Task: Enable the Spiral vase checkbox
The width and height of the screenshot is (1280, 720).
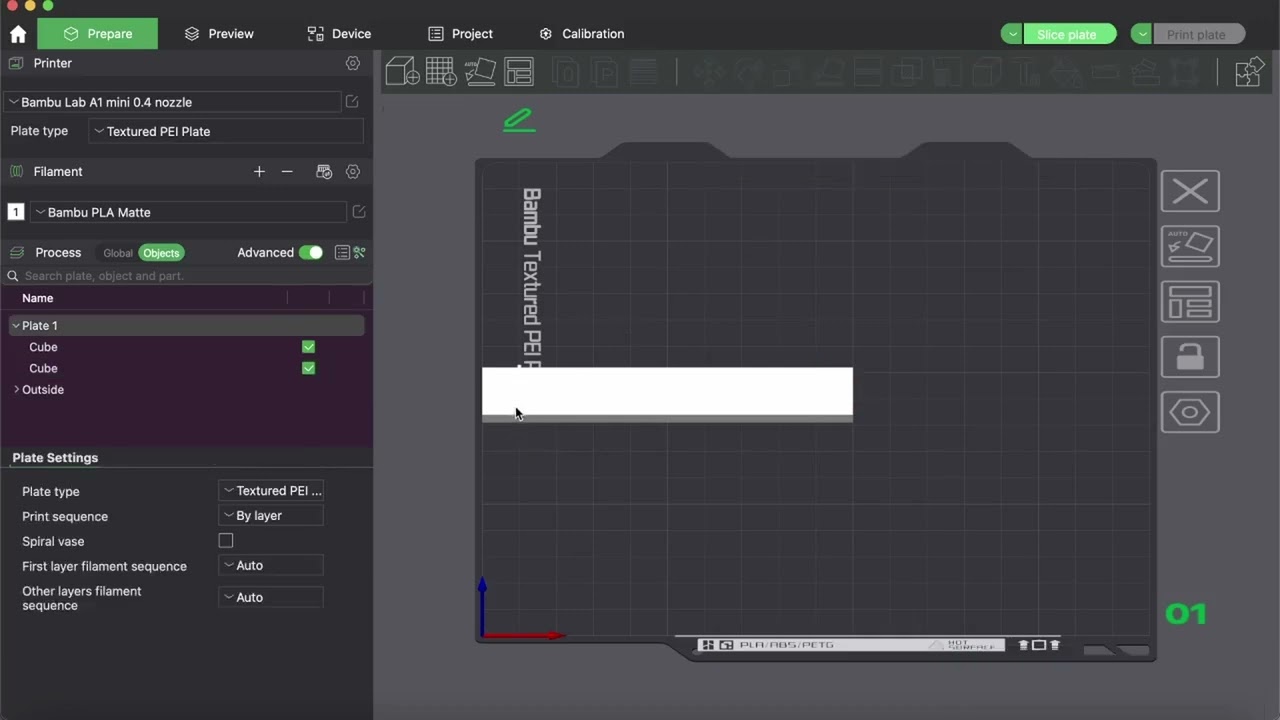Action: click(226, 541)
